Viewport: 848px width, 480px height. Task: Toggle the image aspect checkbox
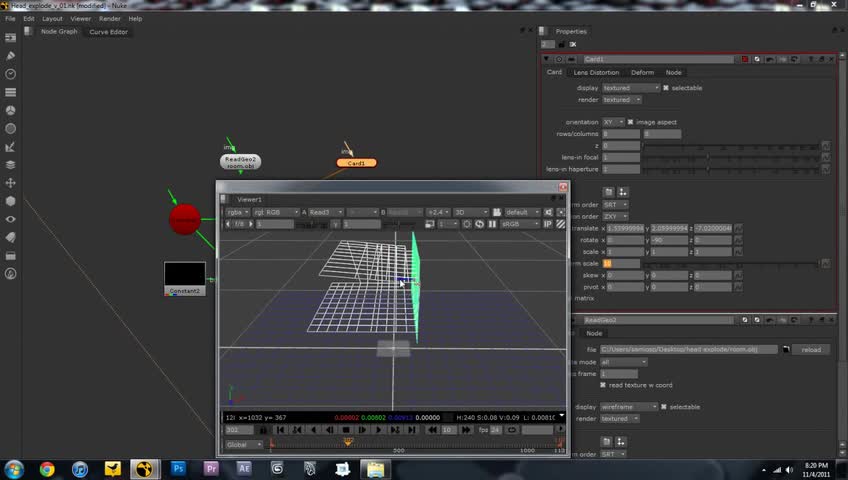(630, 122)
